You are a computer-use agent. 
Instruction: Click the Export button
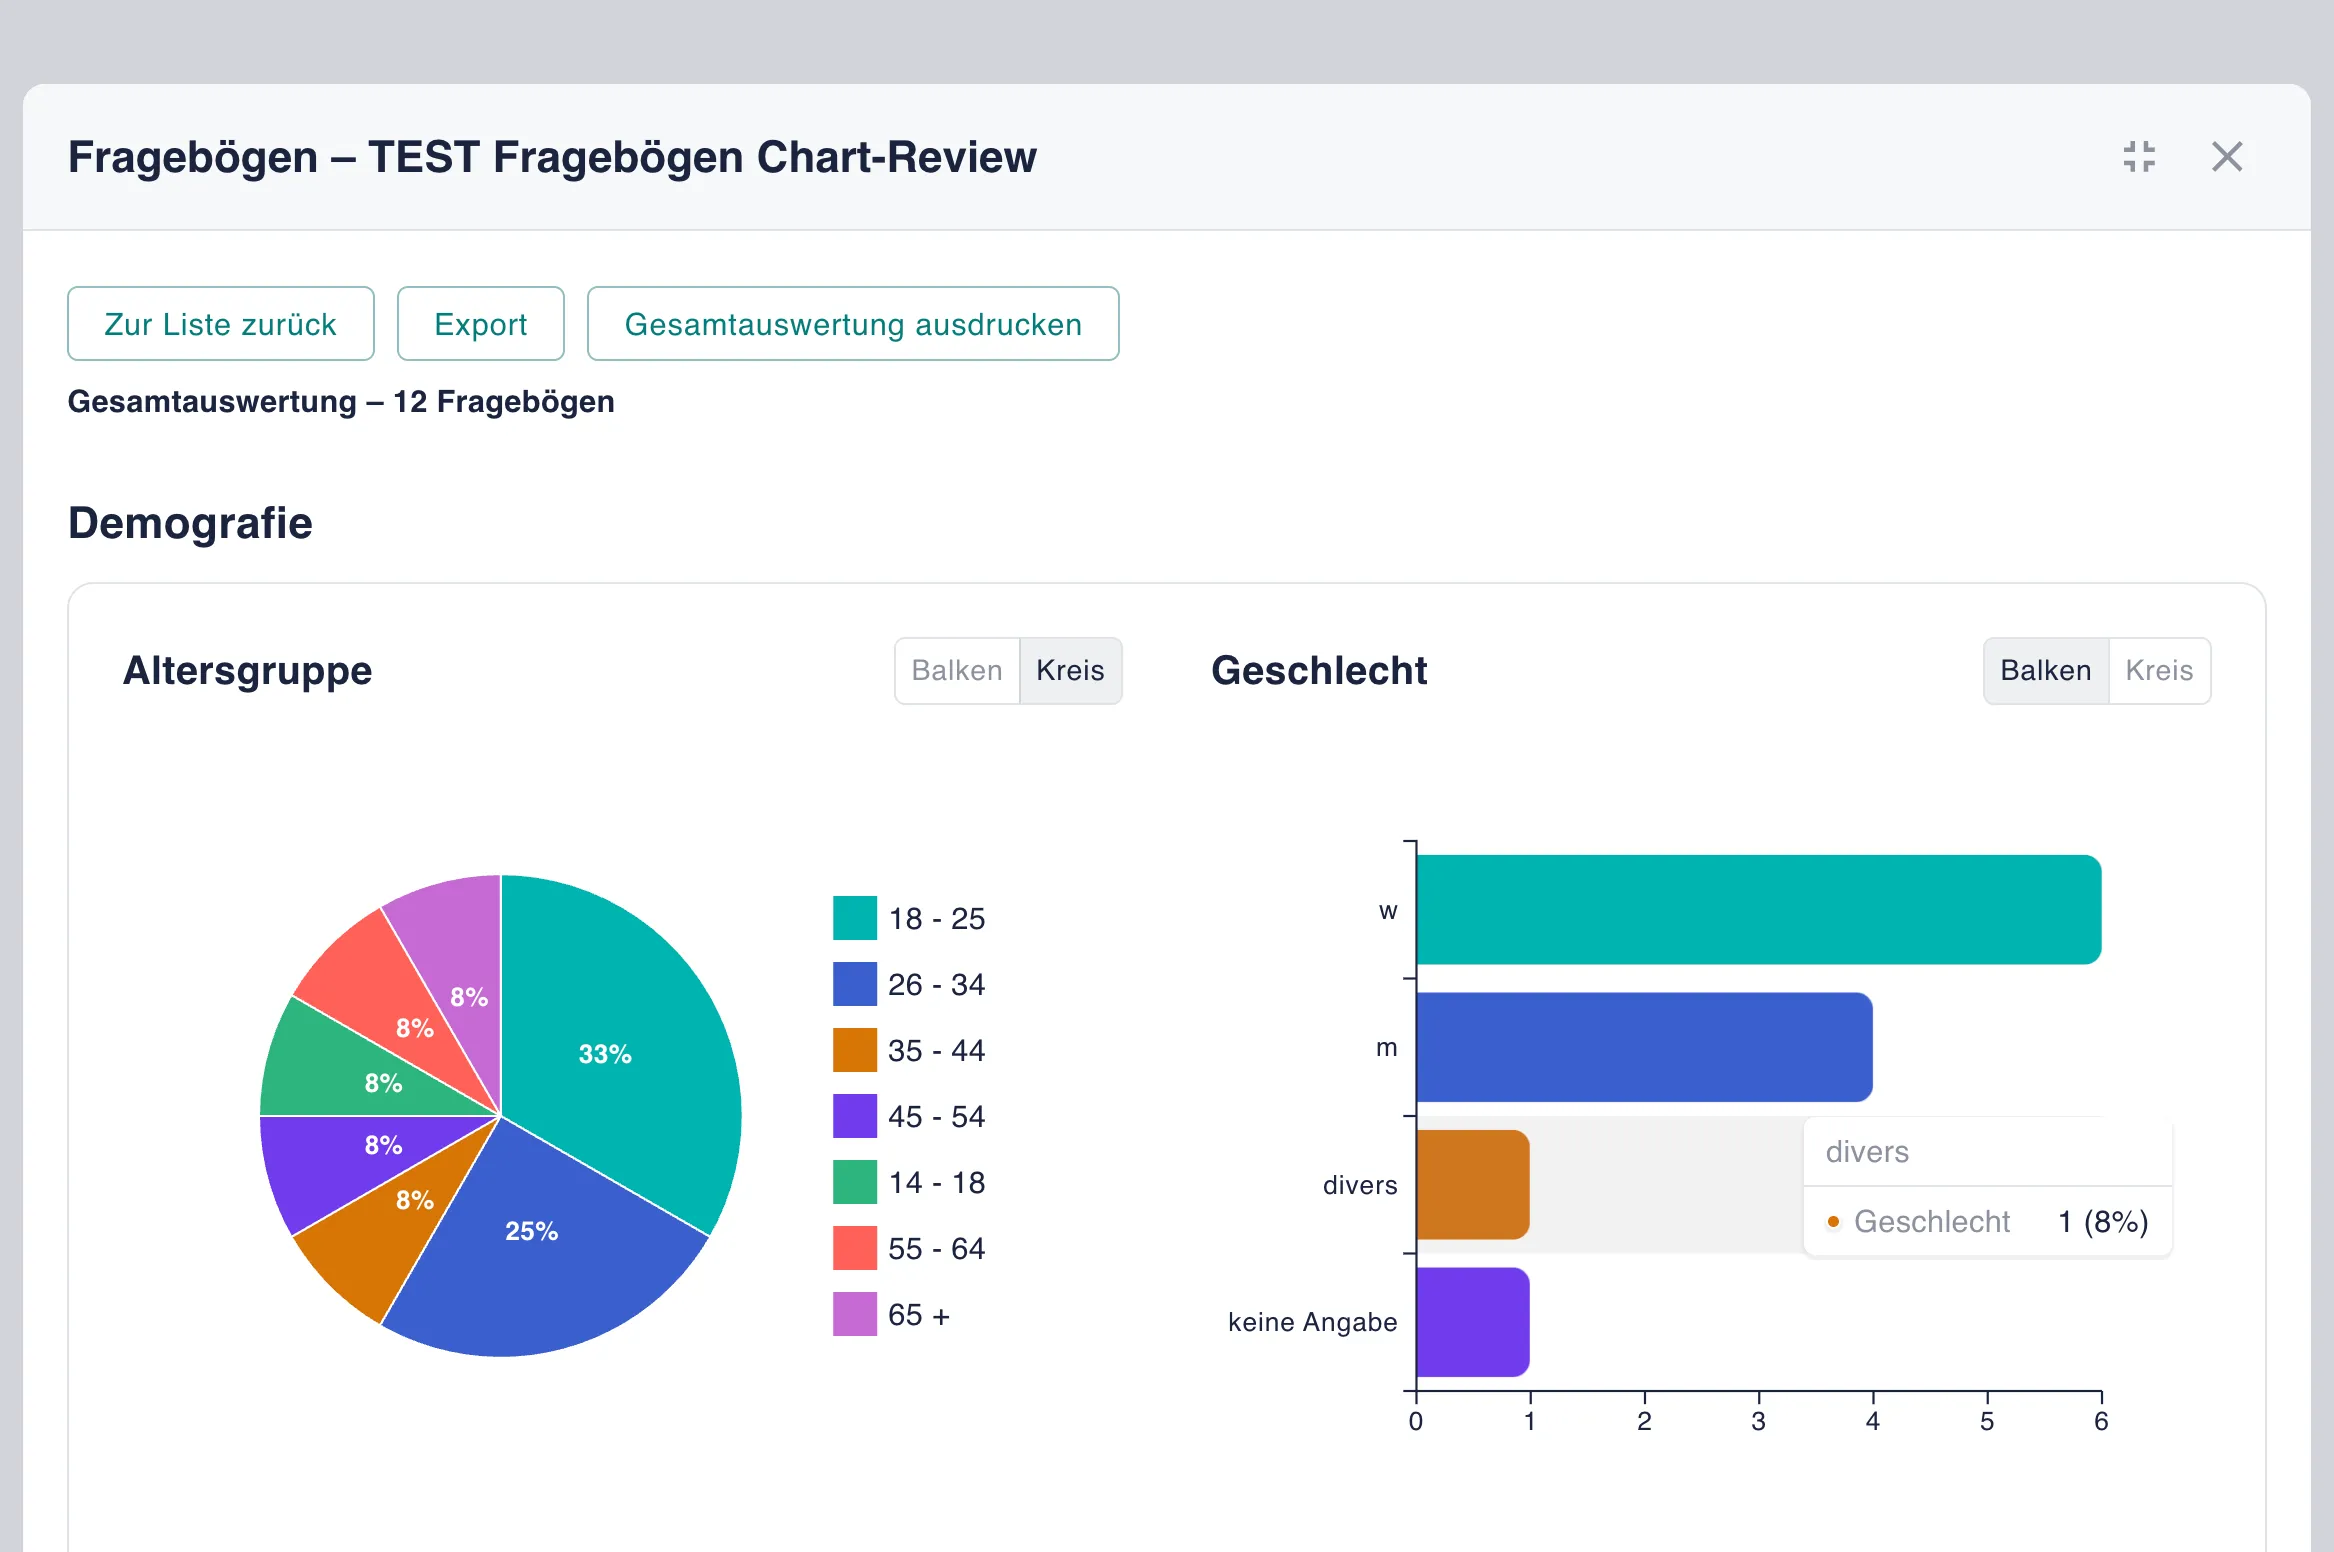(481, 324)
